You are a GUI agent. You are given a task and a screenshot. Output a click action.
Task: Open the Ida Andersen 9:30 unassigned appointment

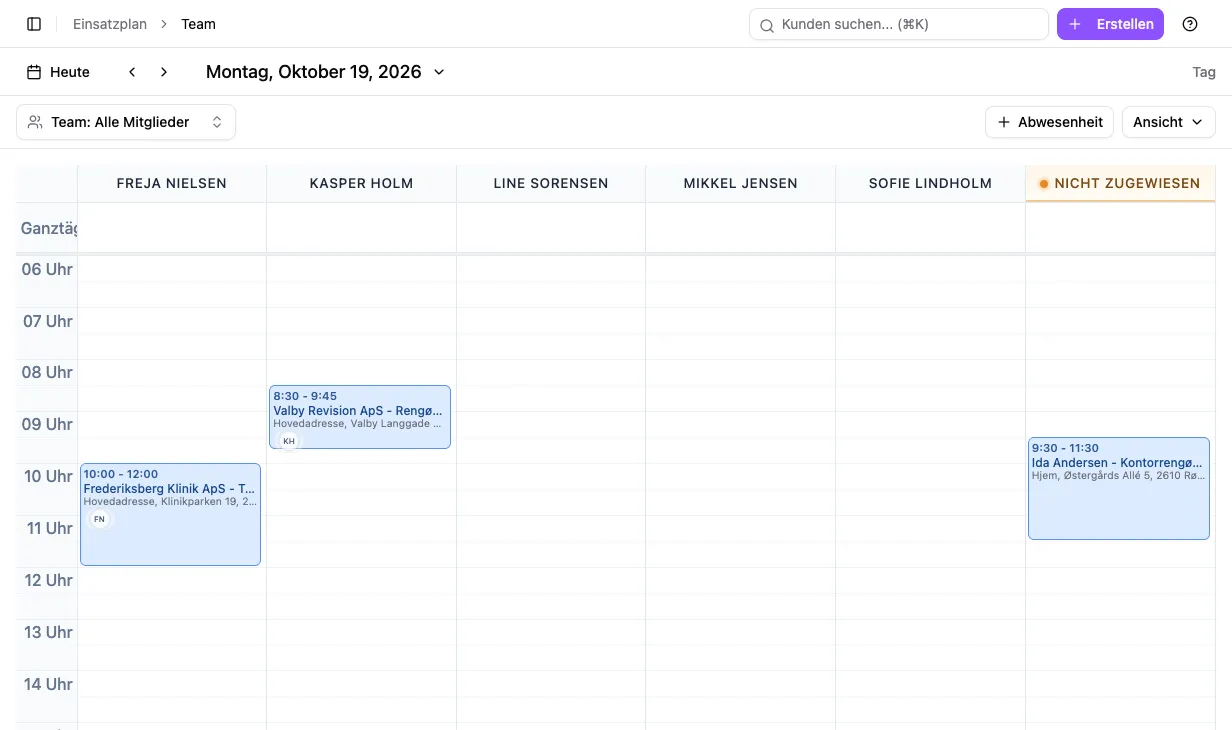pyautogui.click(x=1119, y=488)
